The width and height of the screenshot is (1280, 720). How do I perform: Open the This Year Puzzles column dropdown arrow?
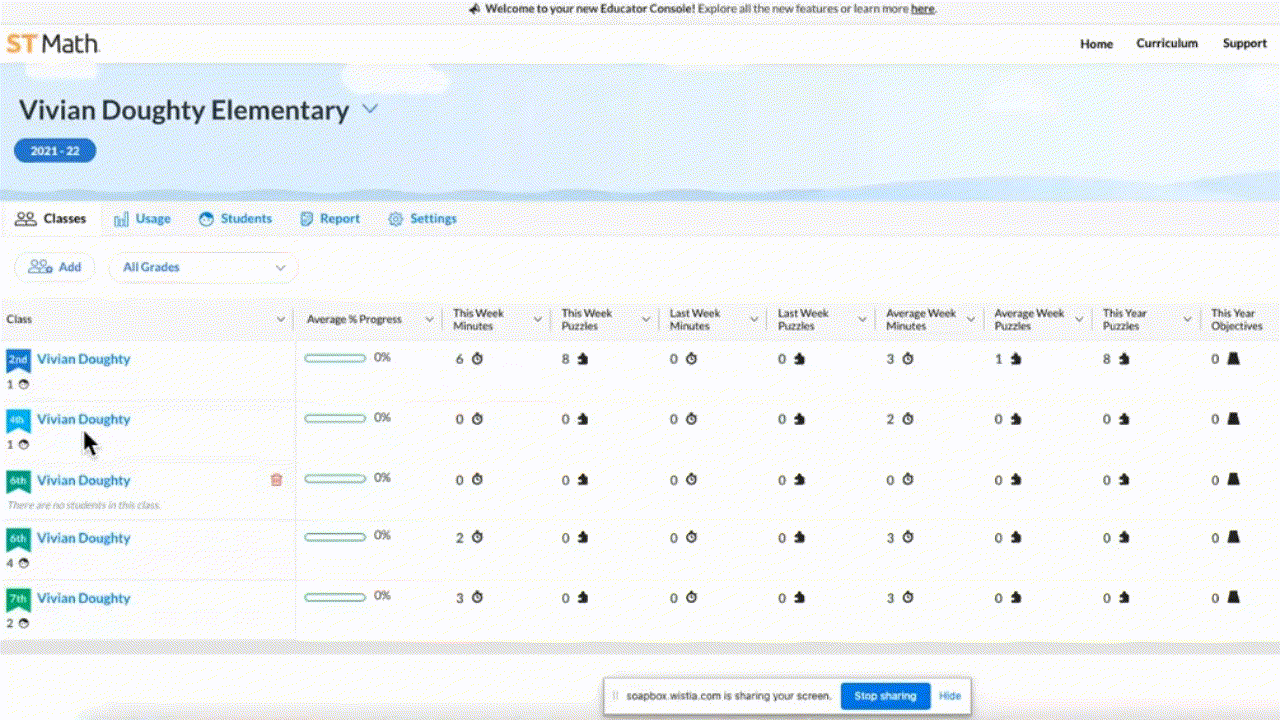pyautogui.click(x=1187, y=320)
